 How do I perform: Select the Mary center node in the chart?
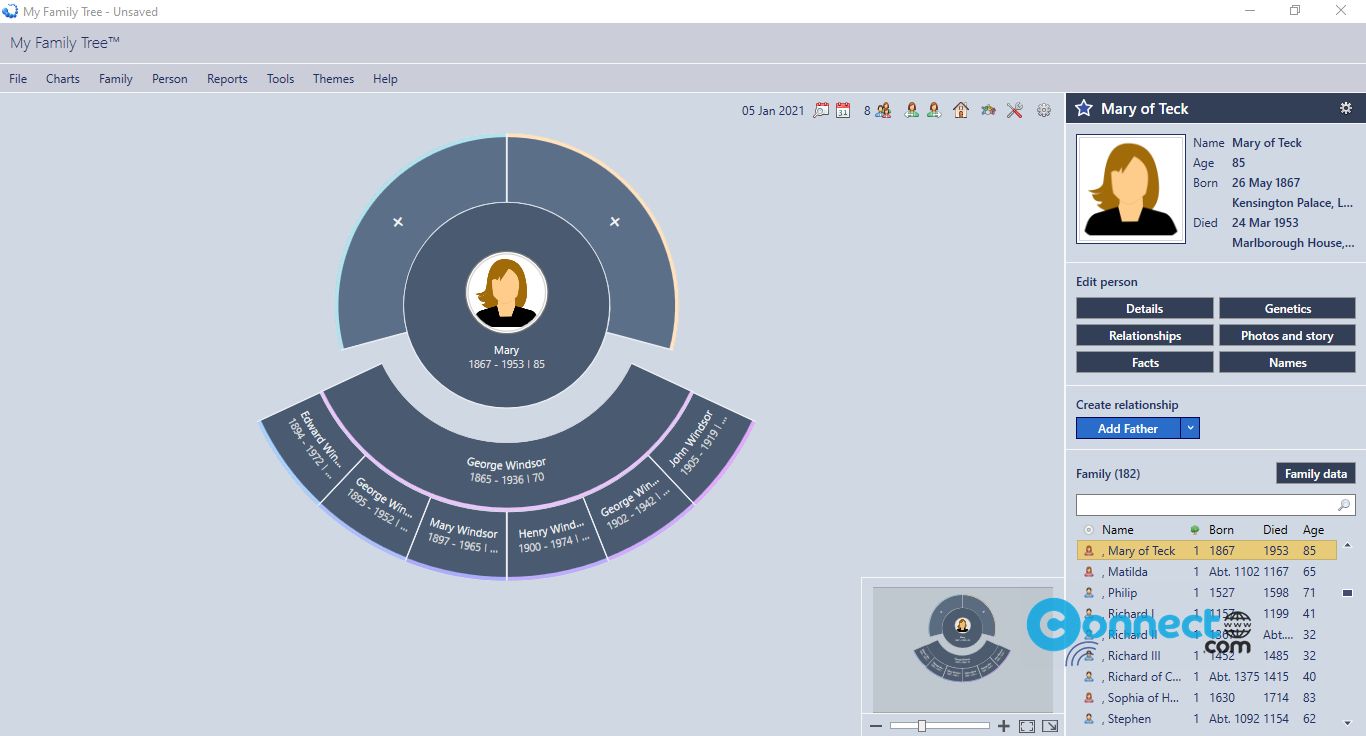pyautogui.click(x=507, y=305)
